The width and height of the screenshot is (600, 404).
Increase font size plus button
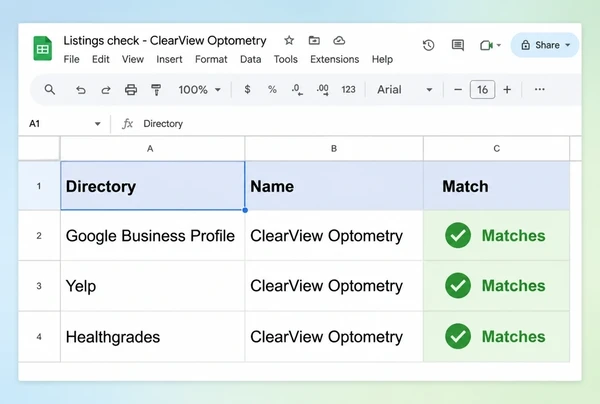[x=507, y=90]
